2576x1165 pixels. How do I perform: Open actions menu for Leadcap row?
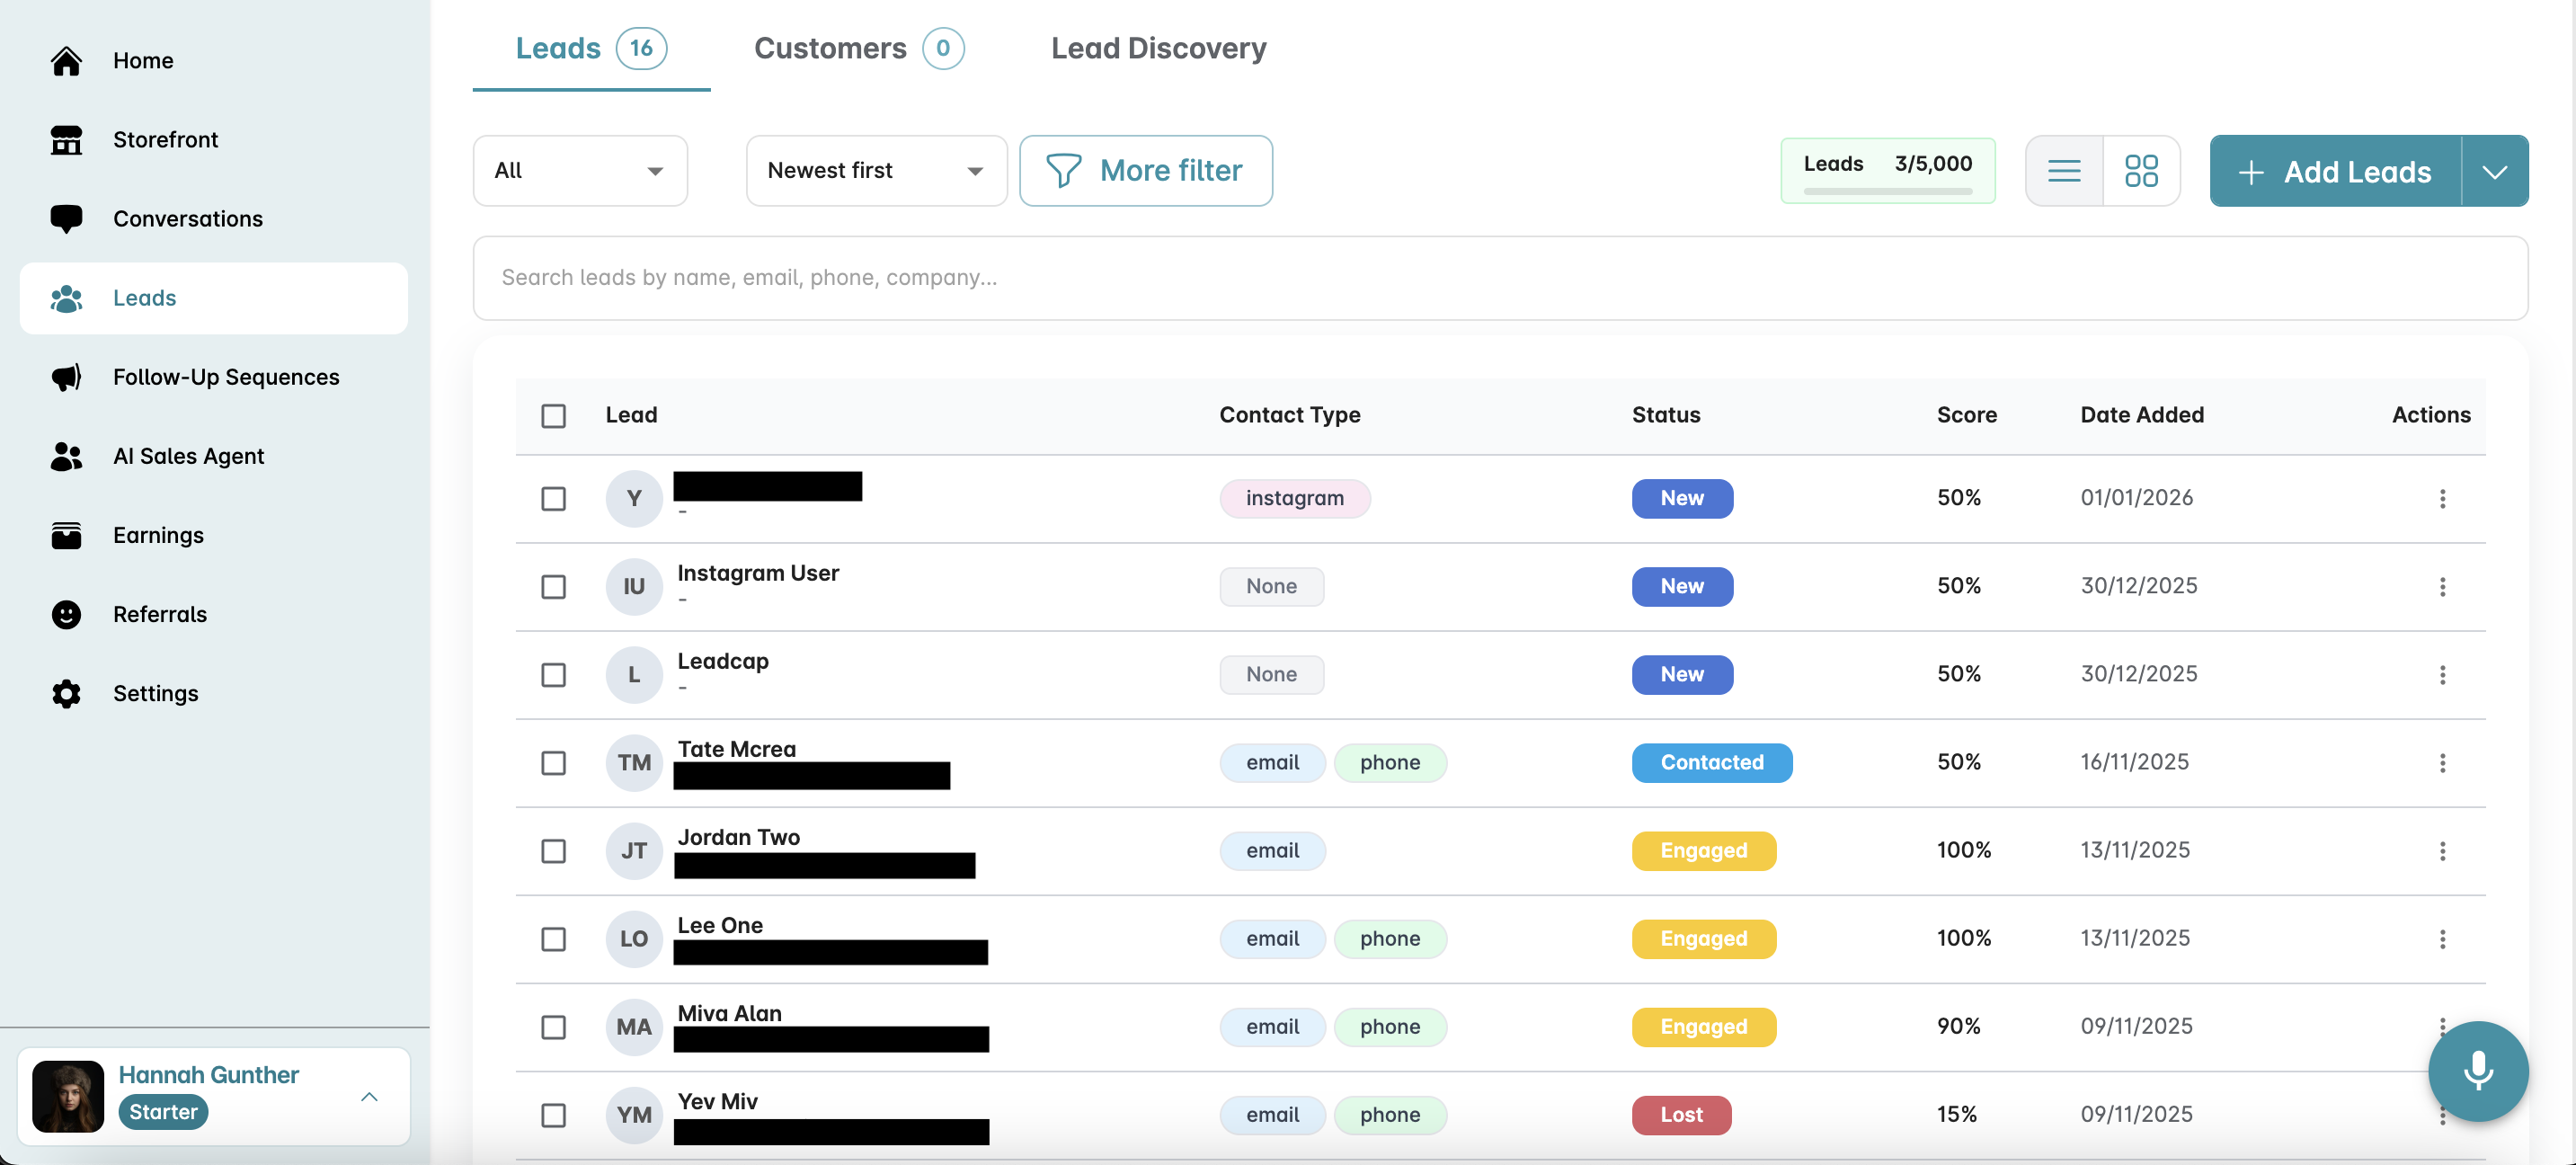[x=2442, y=675]
